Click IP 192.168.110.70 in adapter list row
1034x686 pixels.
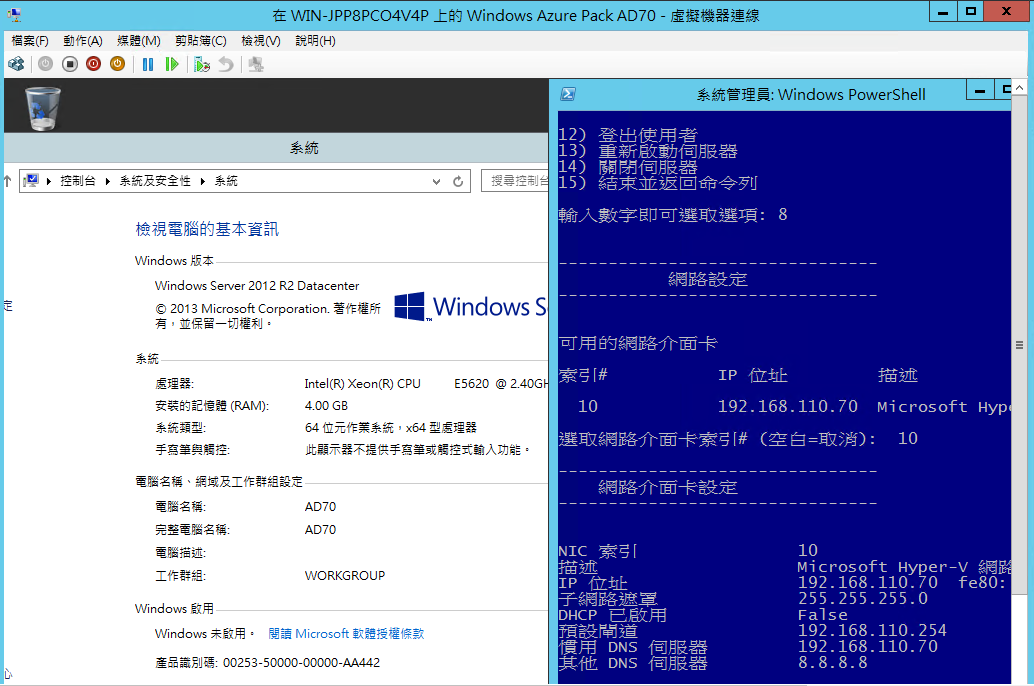tap(788, 406)
